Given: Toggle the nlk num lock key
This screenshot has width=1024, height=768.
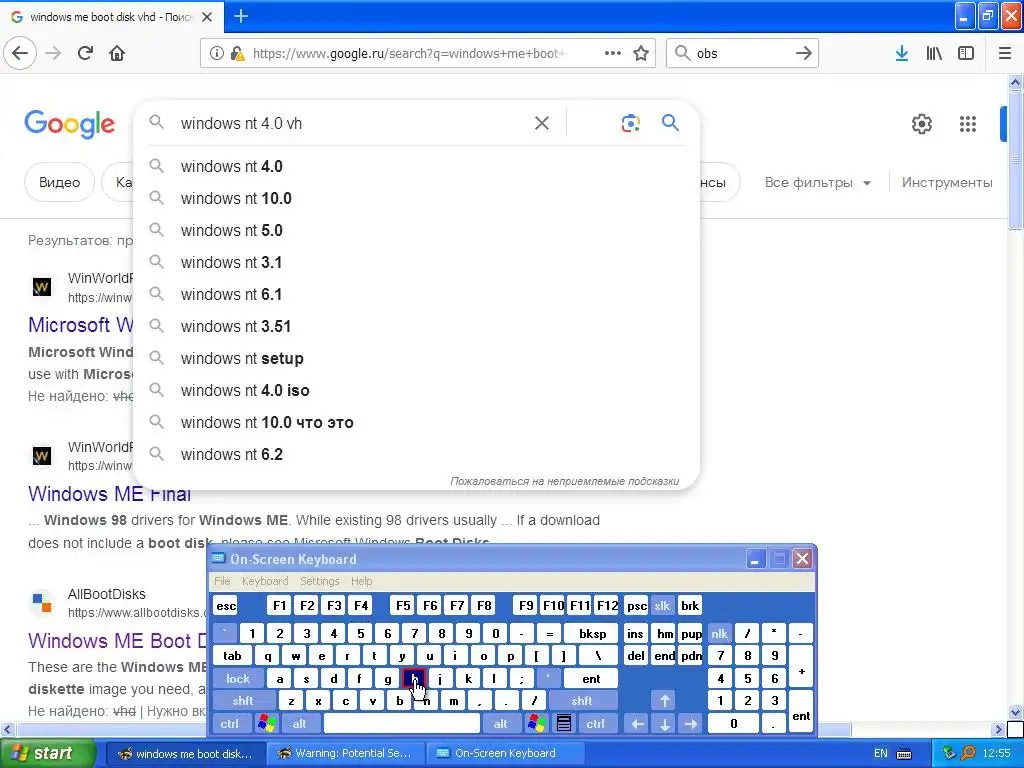Looking at the screenshot, I should tap(720, 633).
